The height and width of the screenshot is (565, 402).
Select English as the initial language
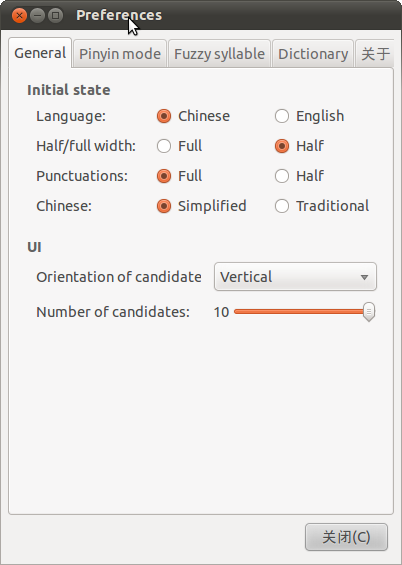(x=282, y=116)
